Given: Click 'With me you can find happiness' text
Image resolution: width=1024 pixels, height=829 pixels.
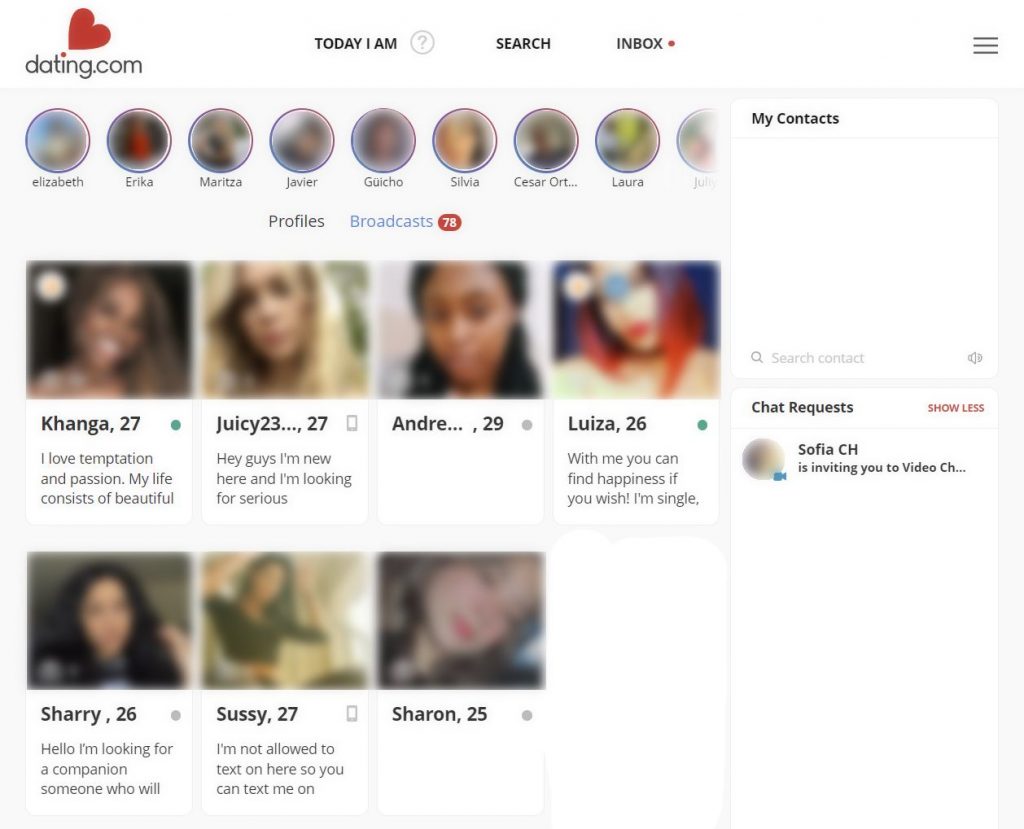Looking at the screenshot, I should pyautogui.click(x=633, y=479).
